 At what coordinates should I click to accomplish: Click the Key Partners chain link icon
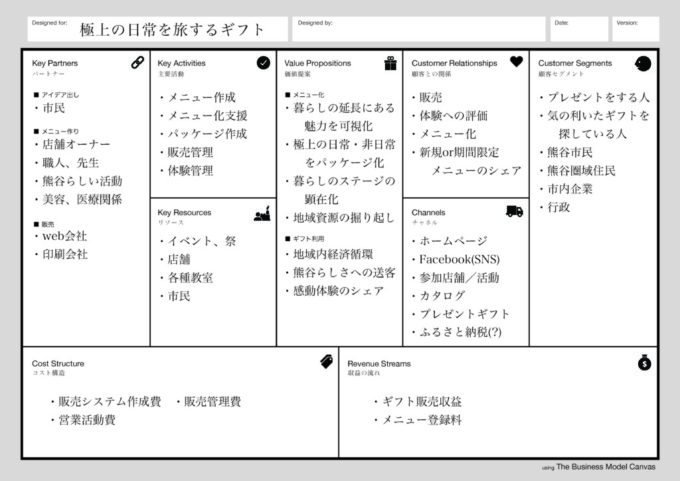(138, 62)
